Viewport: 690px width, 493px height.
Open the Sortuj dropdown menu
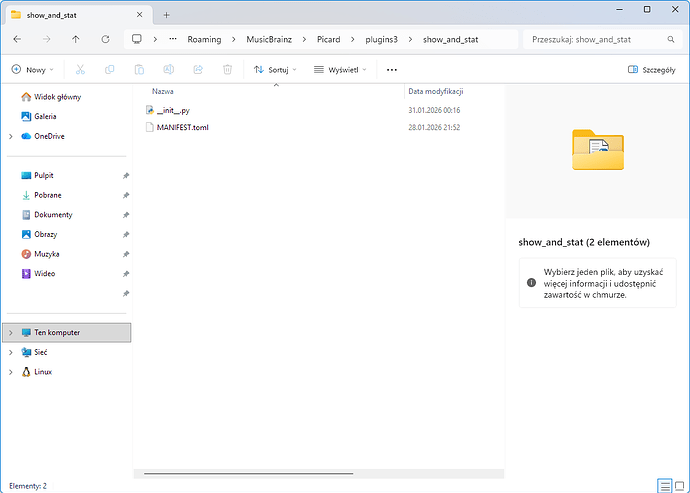point(275,70)
